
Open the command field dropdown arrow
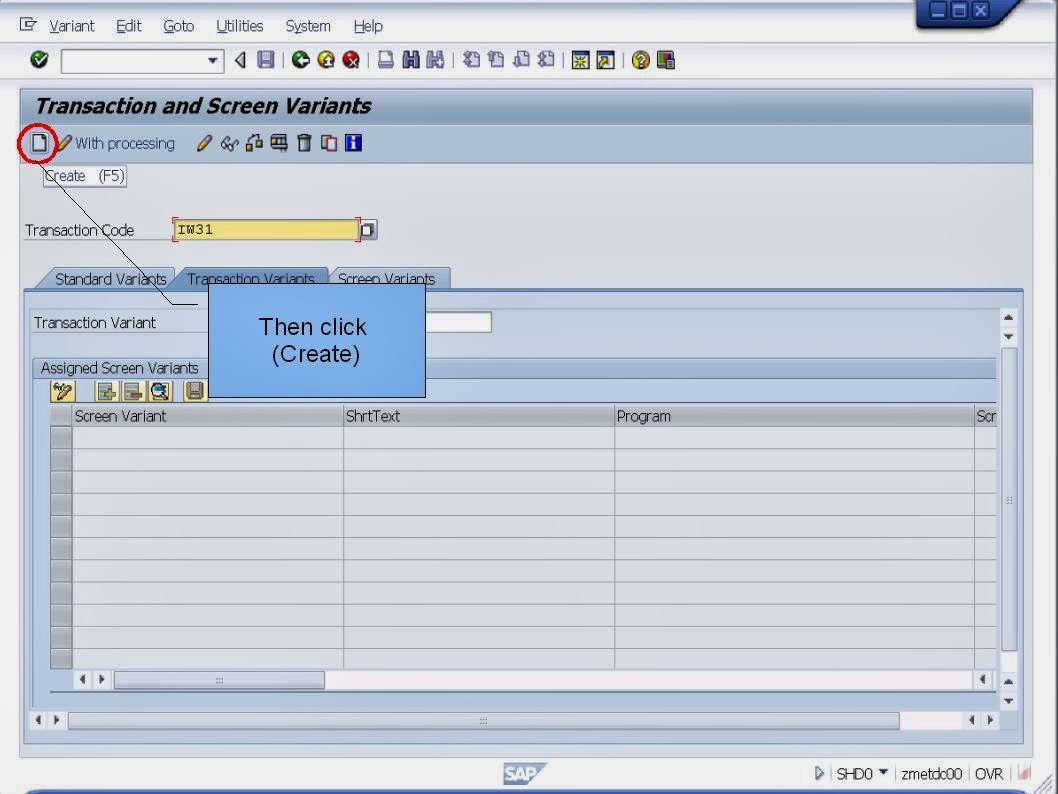215,60
